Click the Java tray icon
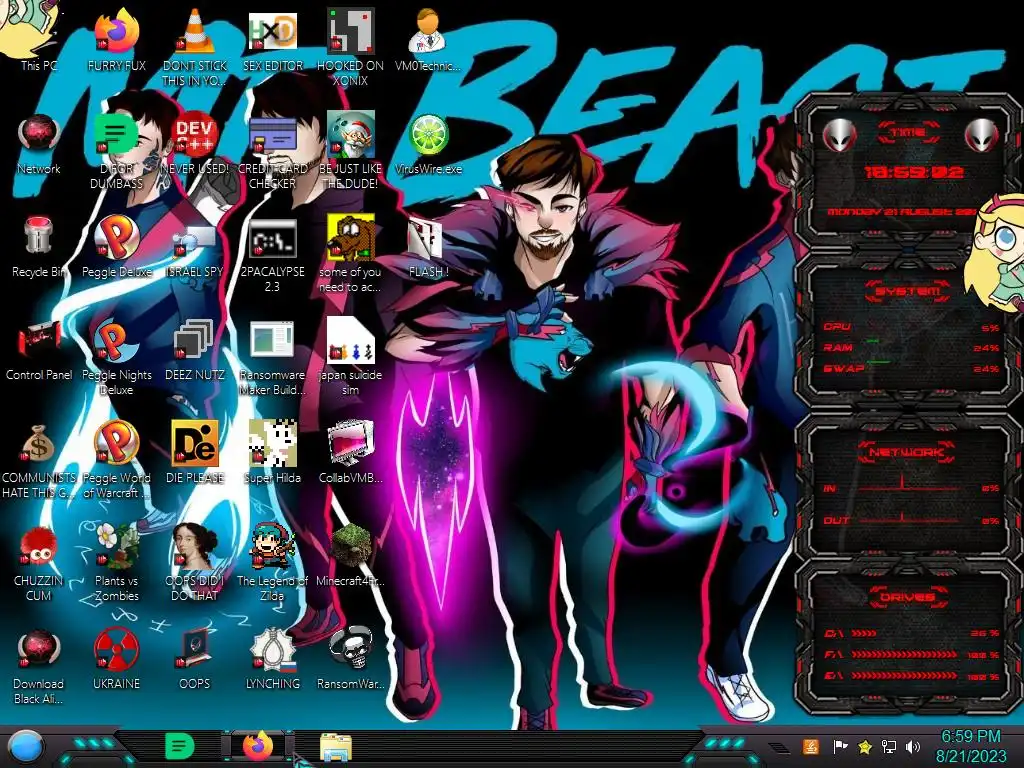 [811, 746]
